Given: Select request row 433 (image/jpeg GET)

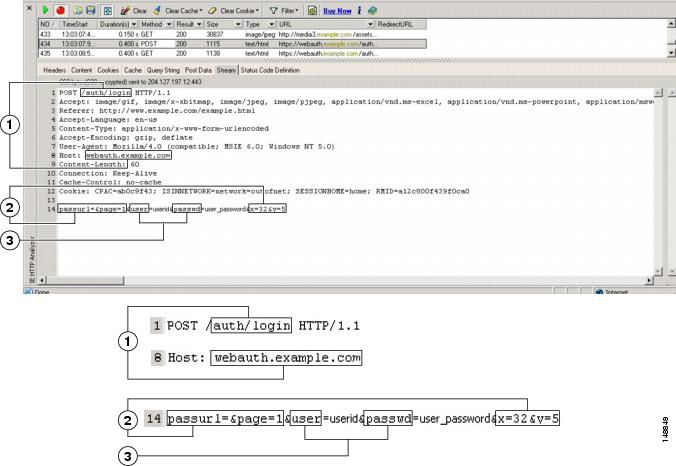Looking at the screenshot, I should (x=232, y=34).
